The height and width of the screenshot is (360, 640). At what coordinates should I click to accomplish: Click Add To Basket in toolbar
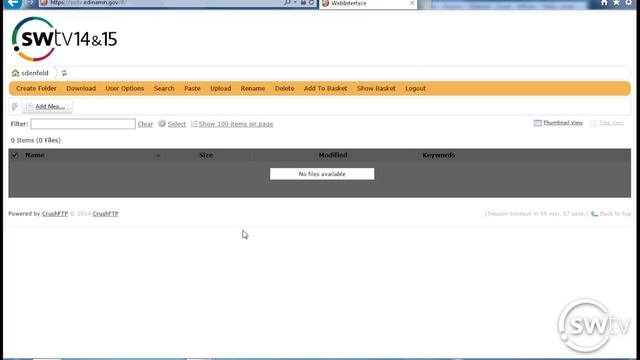pos(325,88)
